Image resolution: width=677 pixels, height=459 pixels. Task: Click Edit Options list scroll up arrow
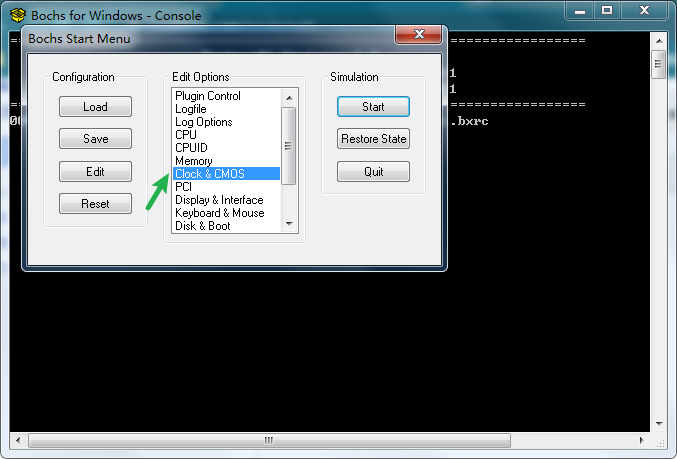click(289, 98)
